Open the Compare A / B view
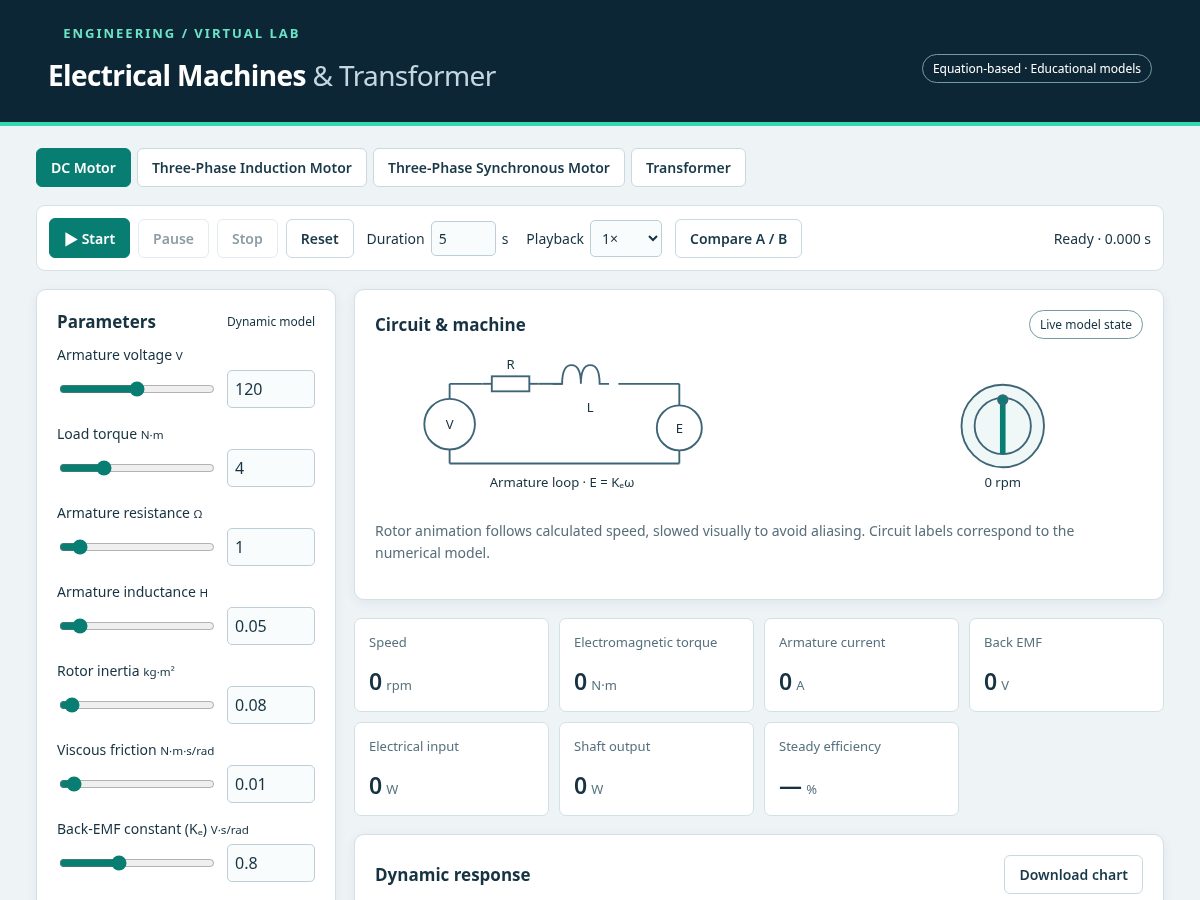This screenshot has width=1200, height=900. [x=738, y=238]
